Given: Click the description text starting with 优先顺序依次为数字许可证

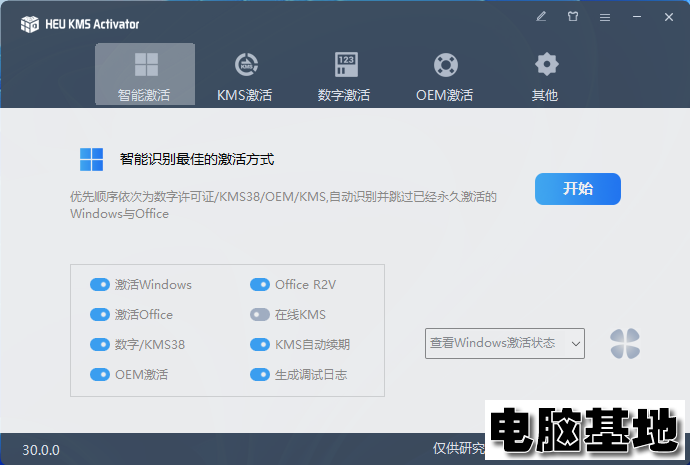Looking at the screenshot, I should (283, 205).
